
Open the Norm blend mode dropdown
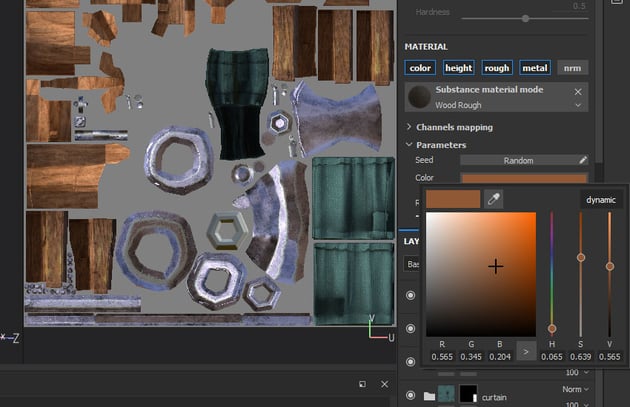[573, 389]
